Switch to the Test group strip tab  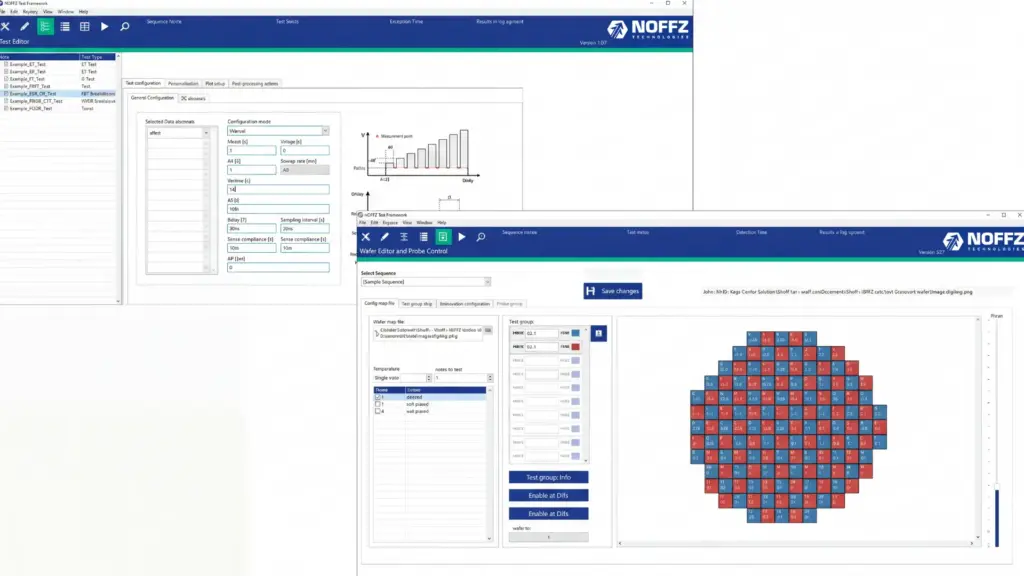(x=417, y=304)
